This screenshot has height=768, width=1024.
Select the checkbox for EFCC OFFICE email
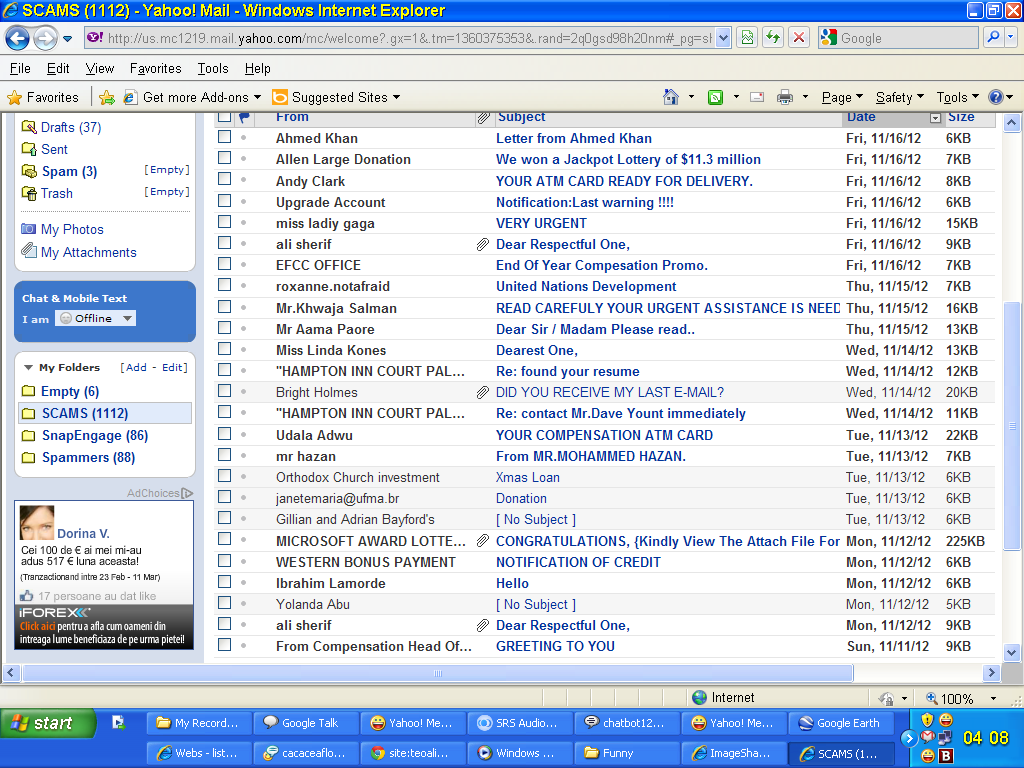tap(225, 264)
